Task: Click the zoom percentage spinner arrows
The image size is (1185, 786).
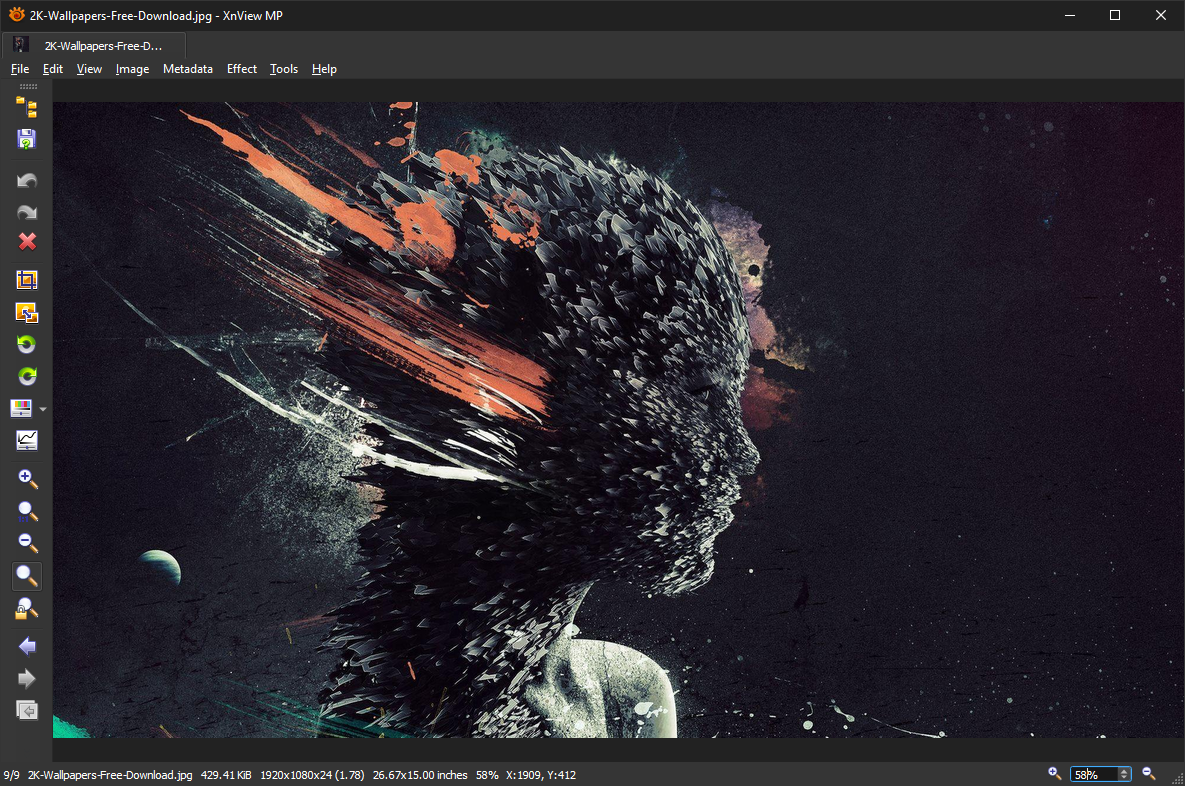Action: point(1125,774)
